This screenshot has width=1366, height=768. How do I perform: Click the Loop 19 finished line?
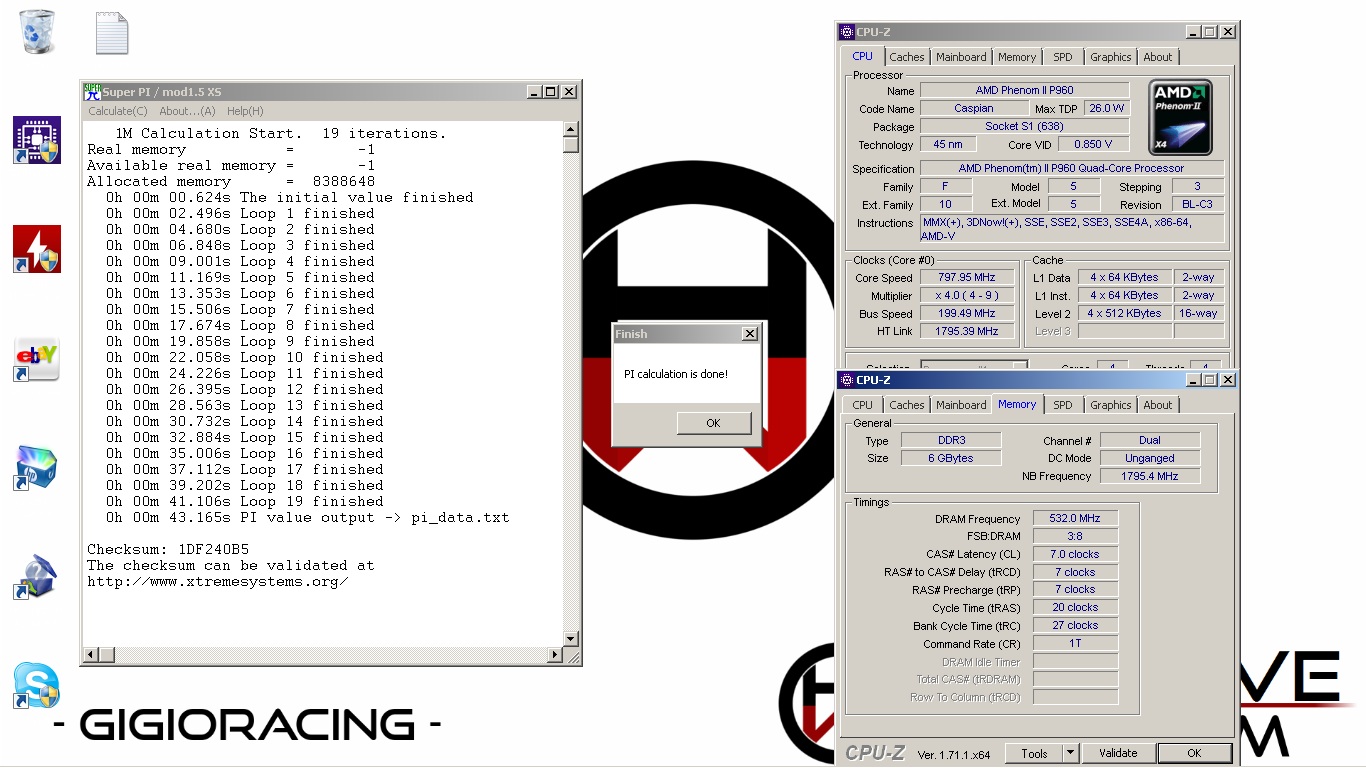[245, 501]
